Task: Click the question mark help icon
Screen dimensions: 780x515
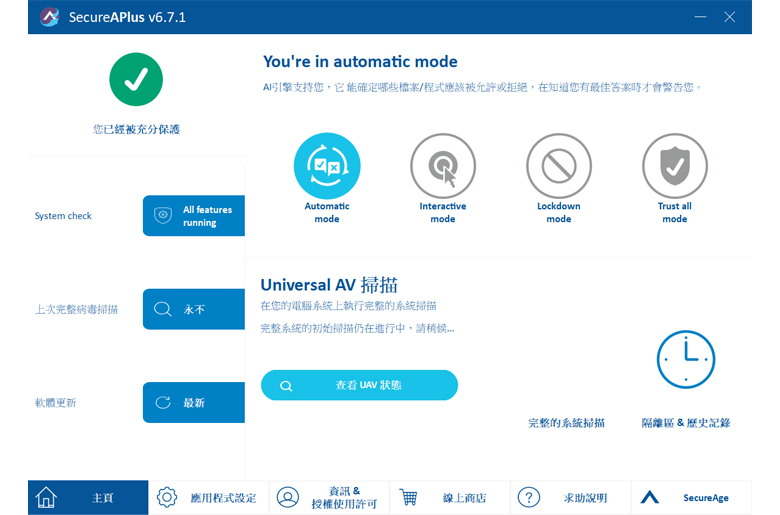Action: (529, 497)
